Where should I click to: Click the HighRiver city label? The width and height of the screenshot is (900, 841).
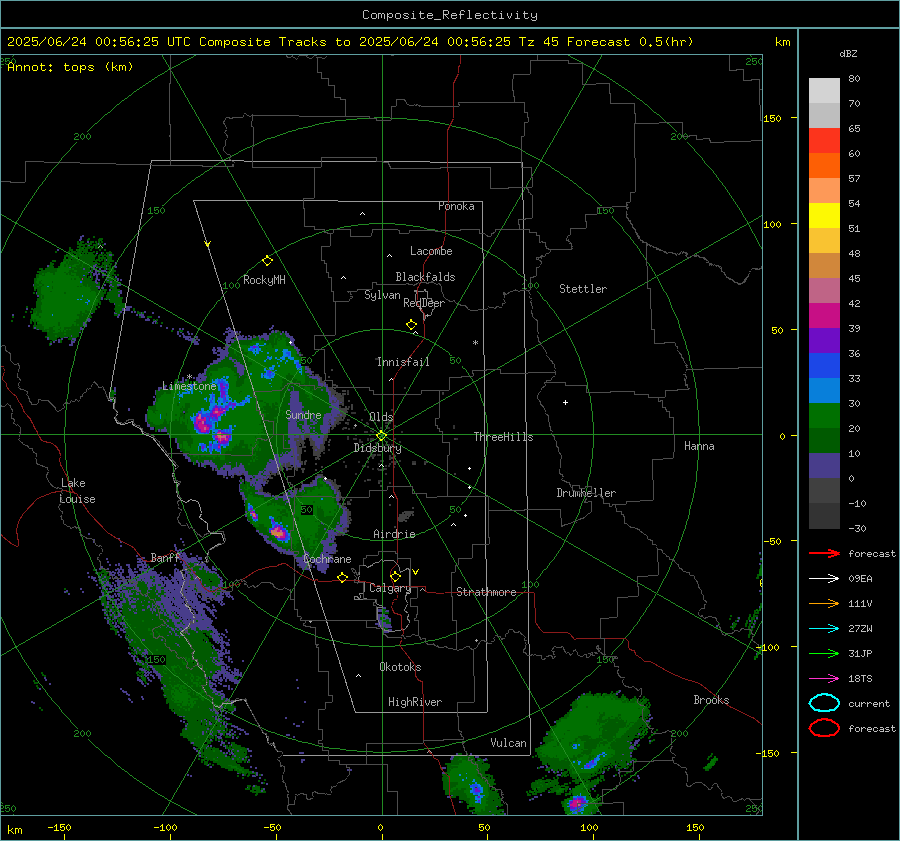pos(415,702)
